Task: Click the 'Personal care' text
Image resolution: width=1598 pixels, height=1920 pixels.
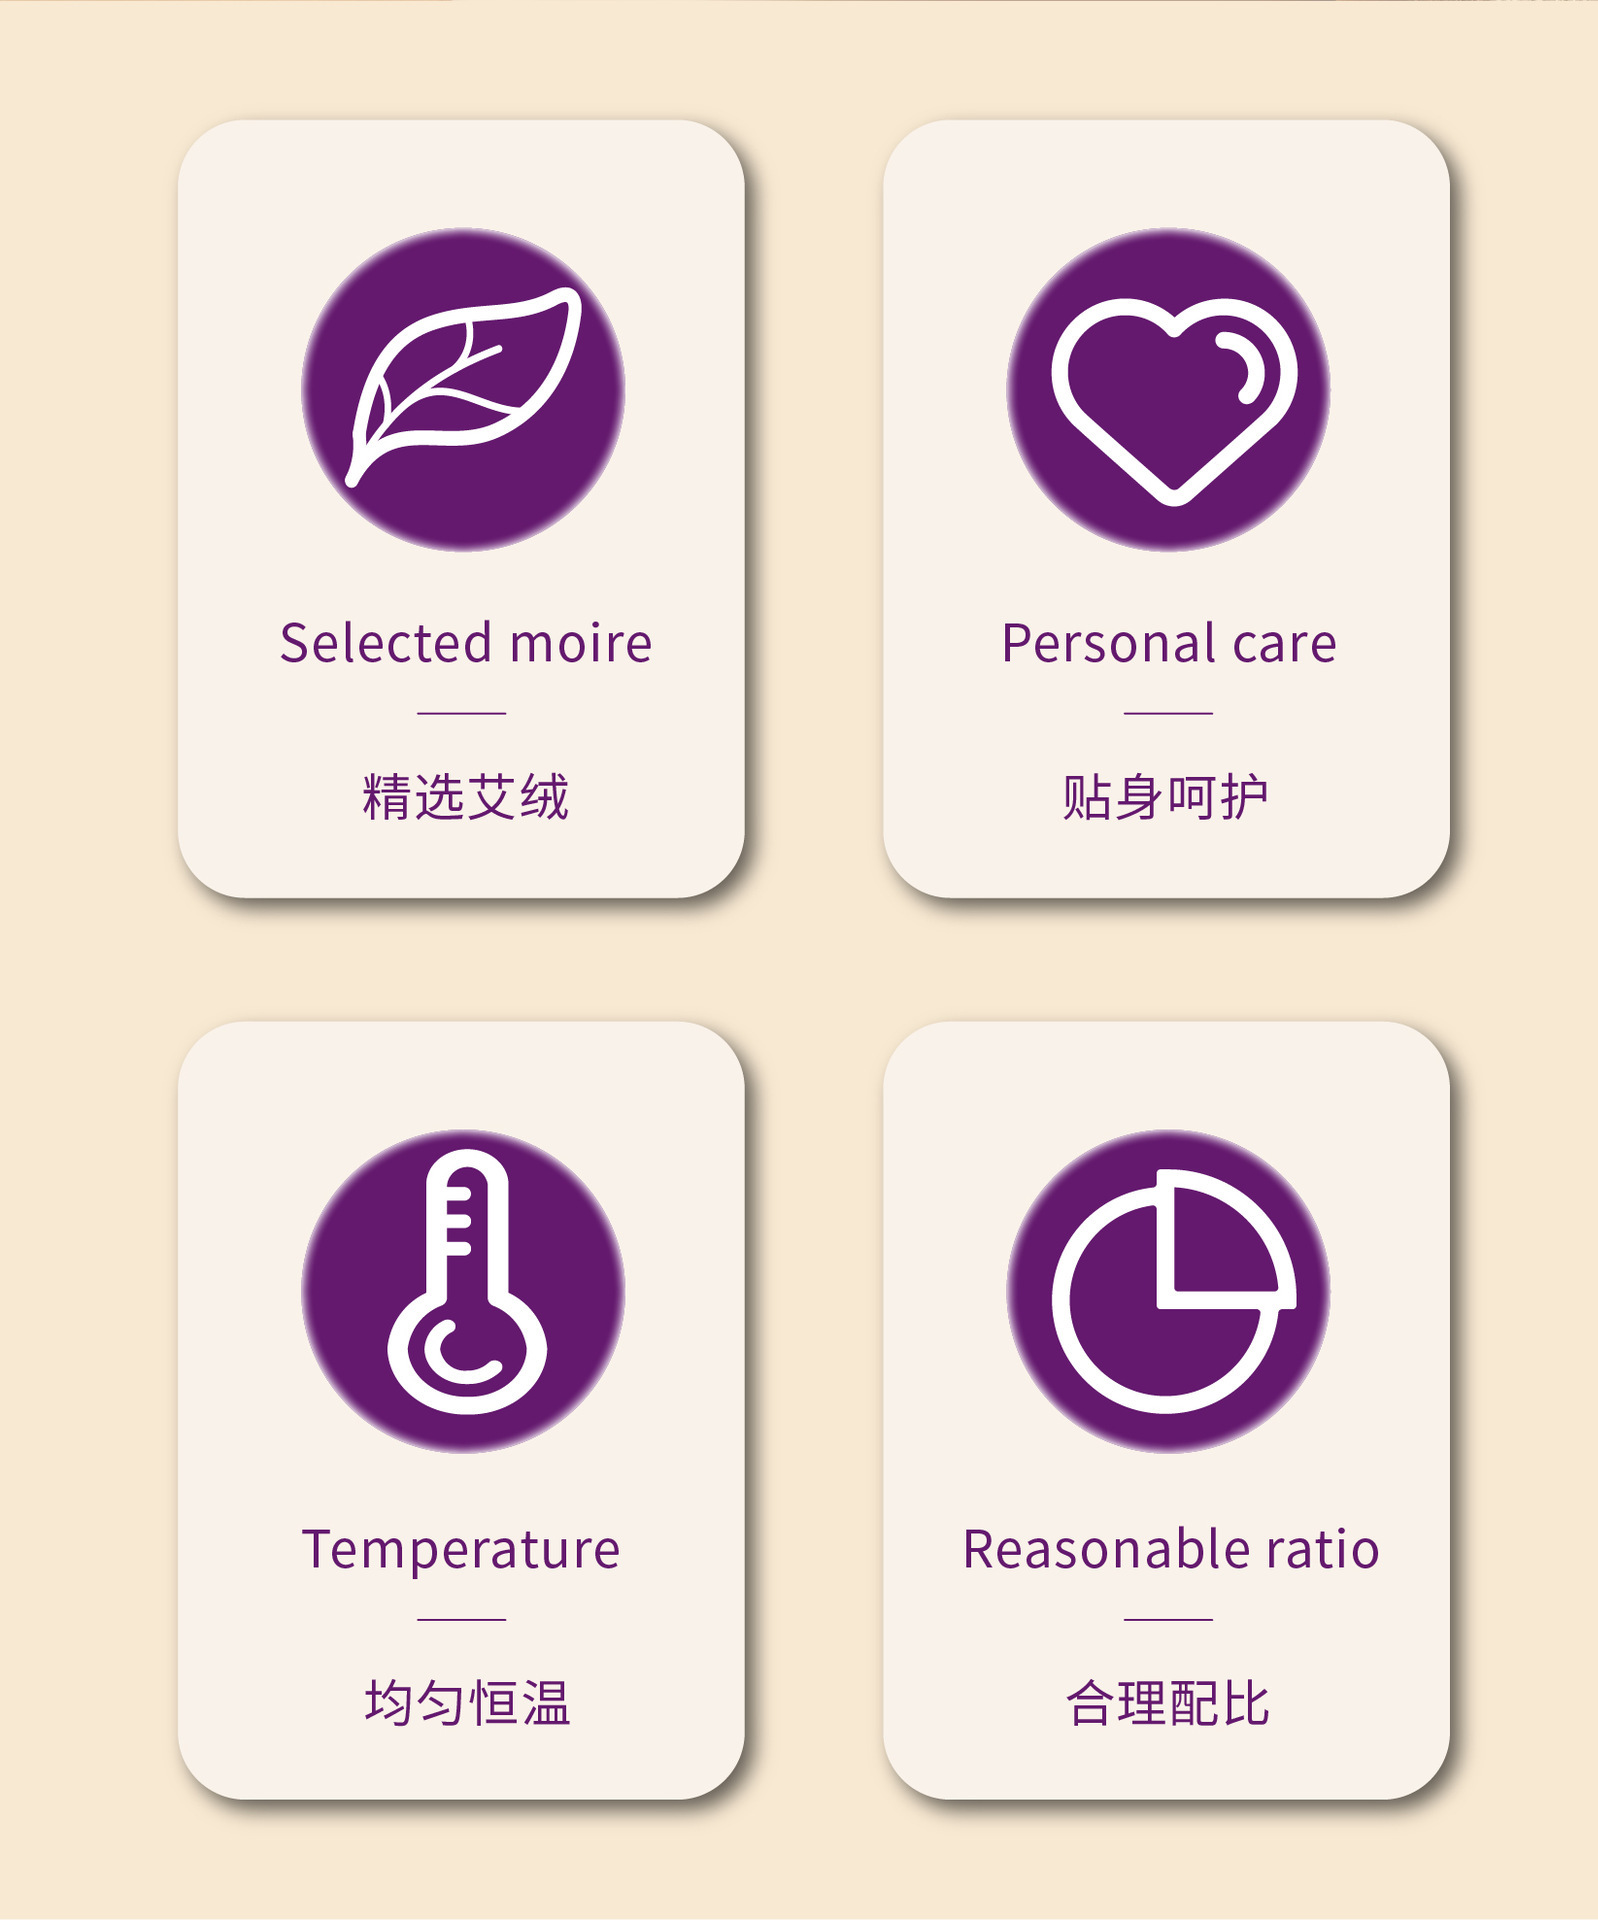Action: point(1168,643)
